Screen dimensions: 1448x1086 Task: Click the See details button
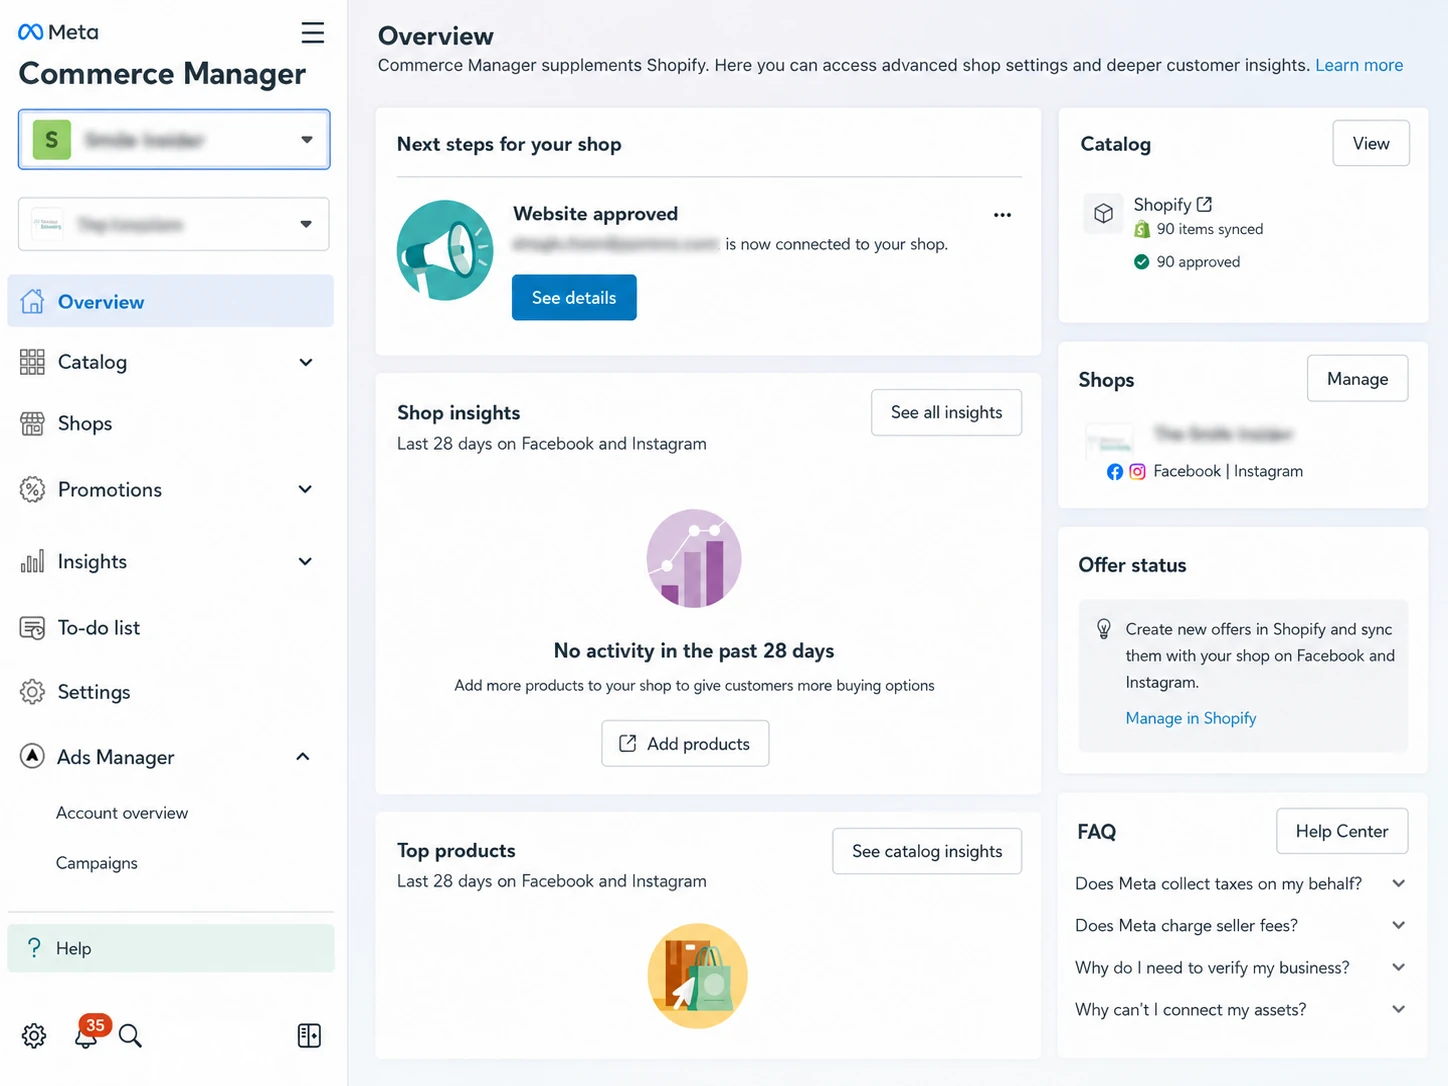(x=574, y=298)
